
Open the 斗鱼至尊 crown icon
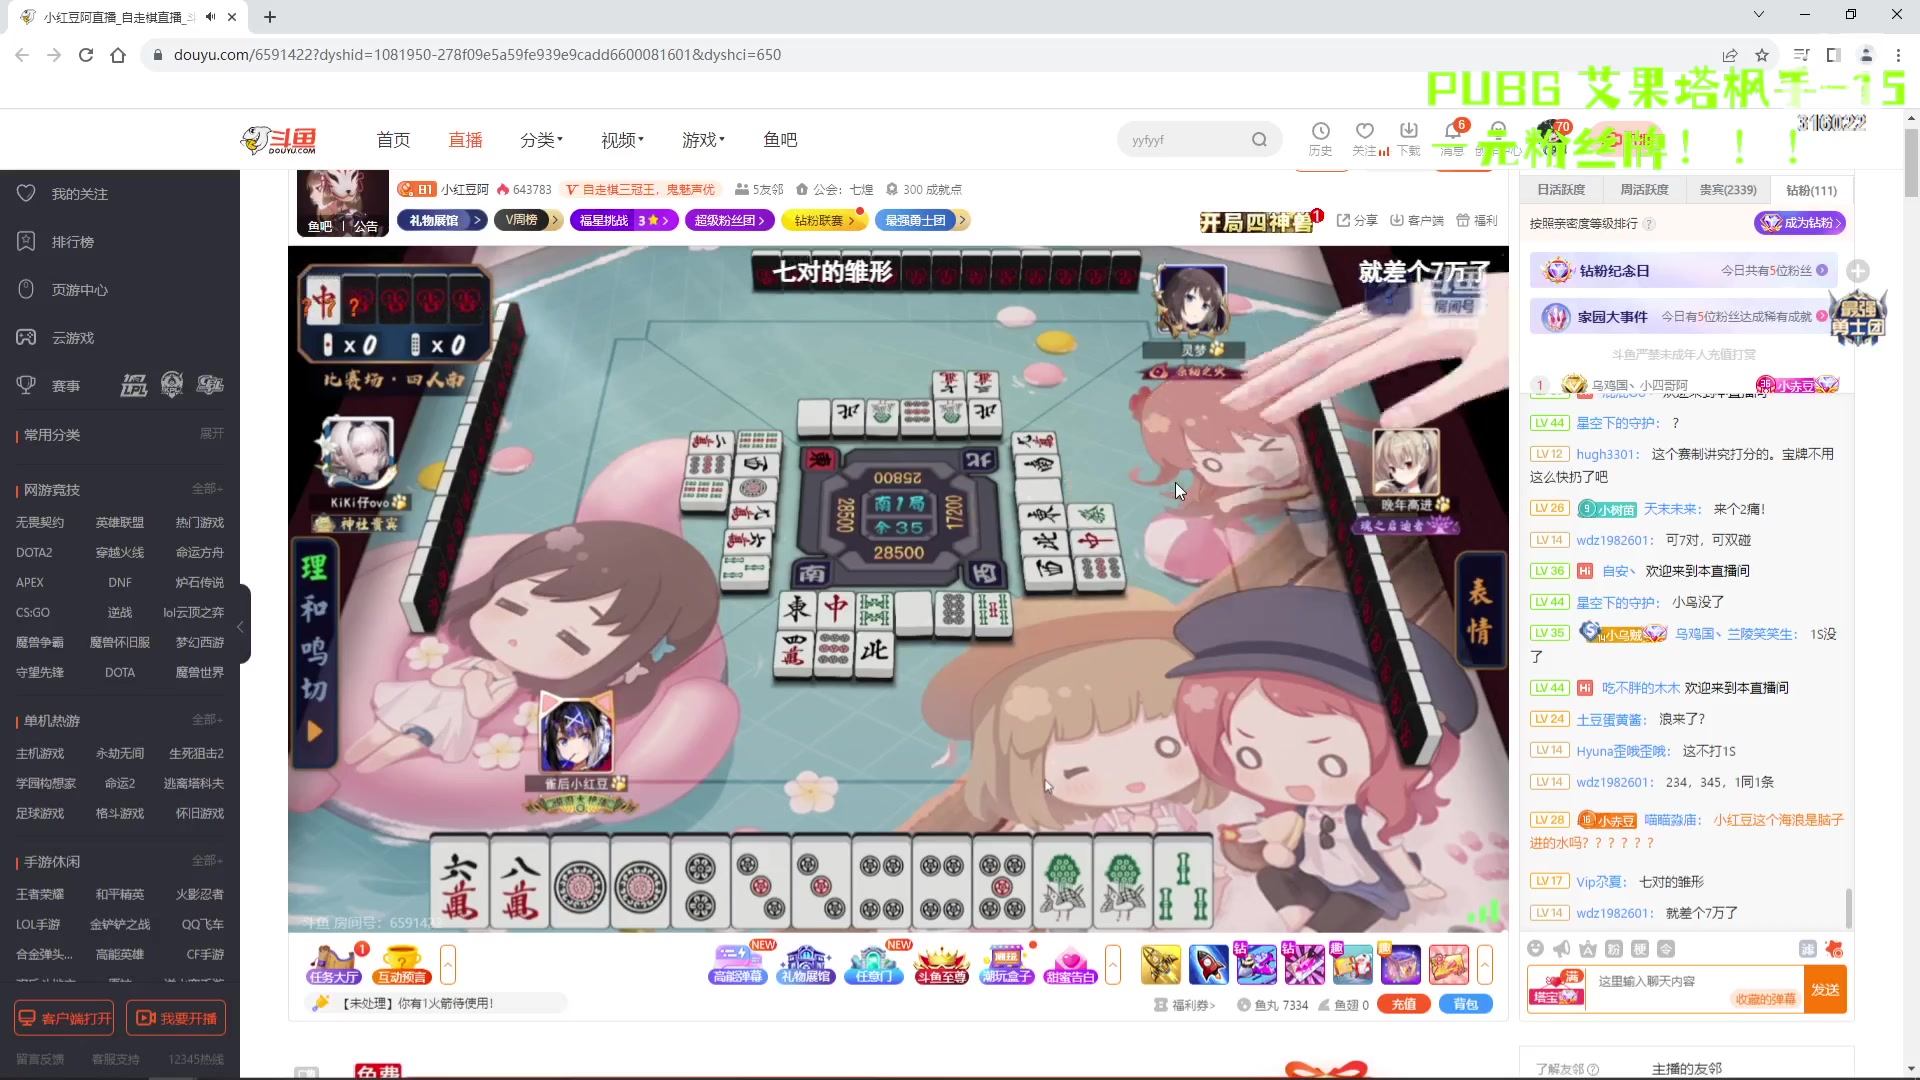point(941,965)
